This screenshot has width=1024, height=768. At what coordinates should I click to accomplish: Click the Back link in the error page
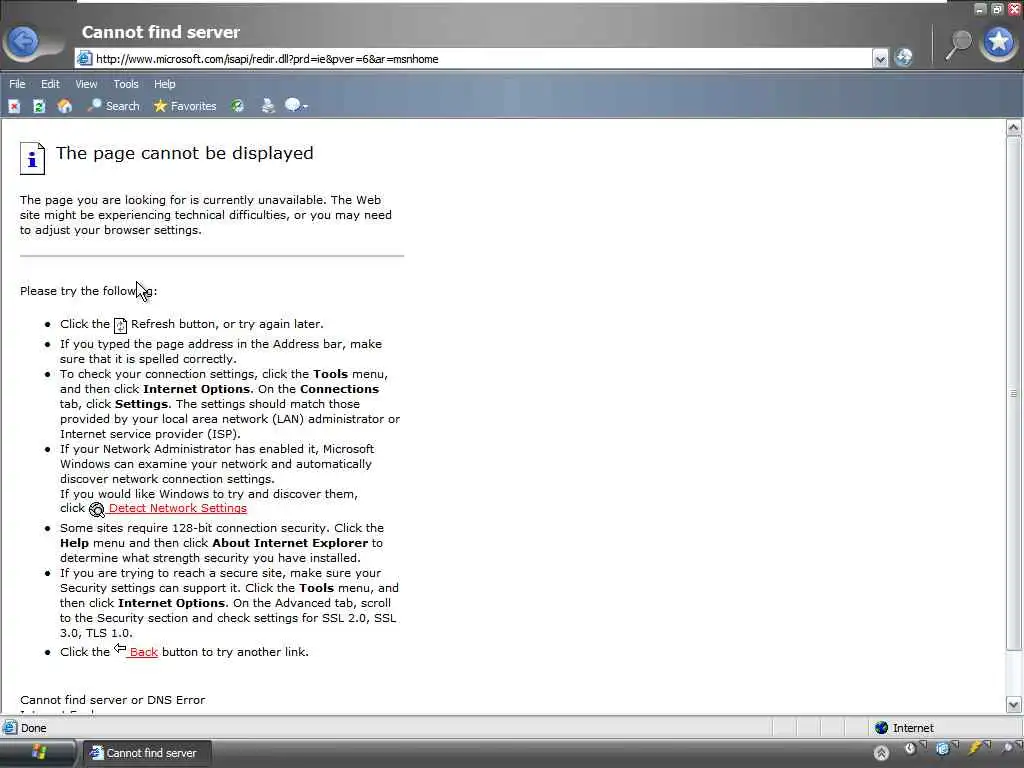click(144, 652)
